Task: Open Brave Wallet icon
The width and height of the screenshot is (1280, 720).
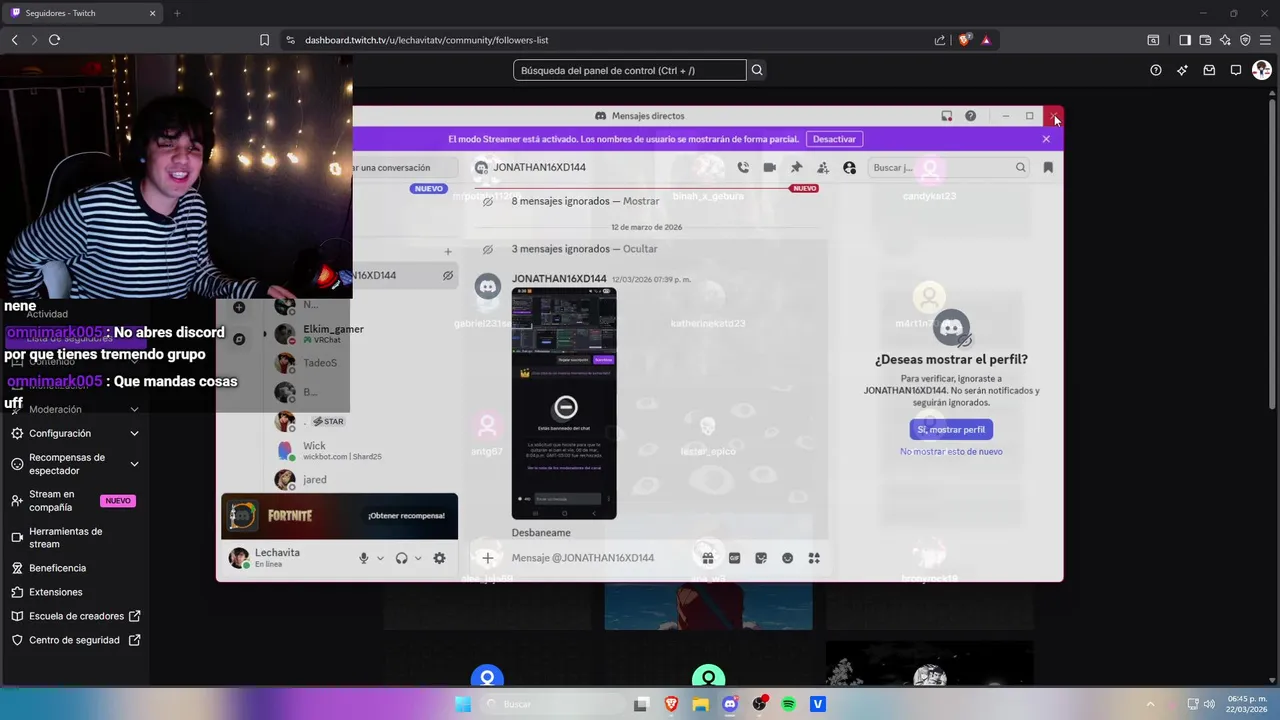Action: tap(1205, 40)
